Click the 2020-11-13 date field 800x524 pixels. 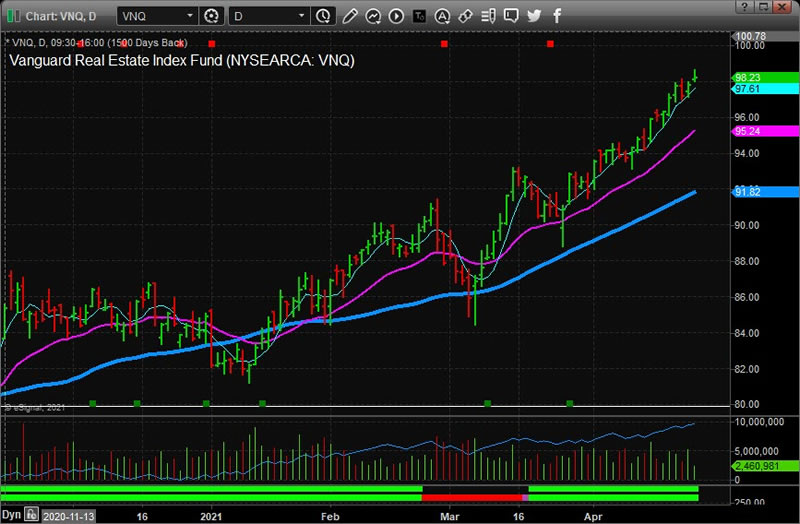[x=69, y=516]
